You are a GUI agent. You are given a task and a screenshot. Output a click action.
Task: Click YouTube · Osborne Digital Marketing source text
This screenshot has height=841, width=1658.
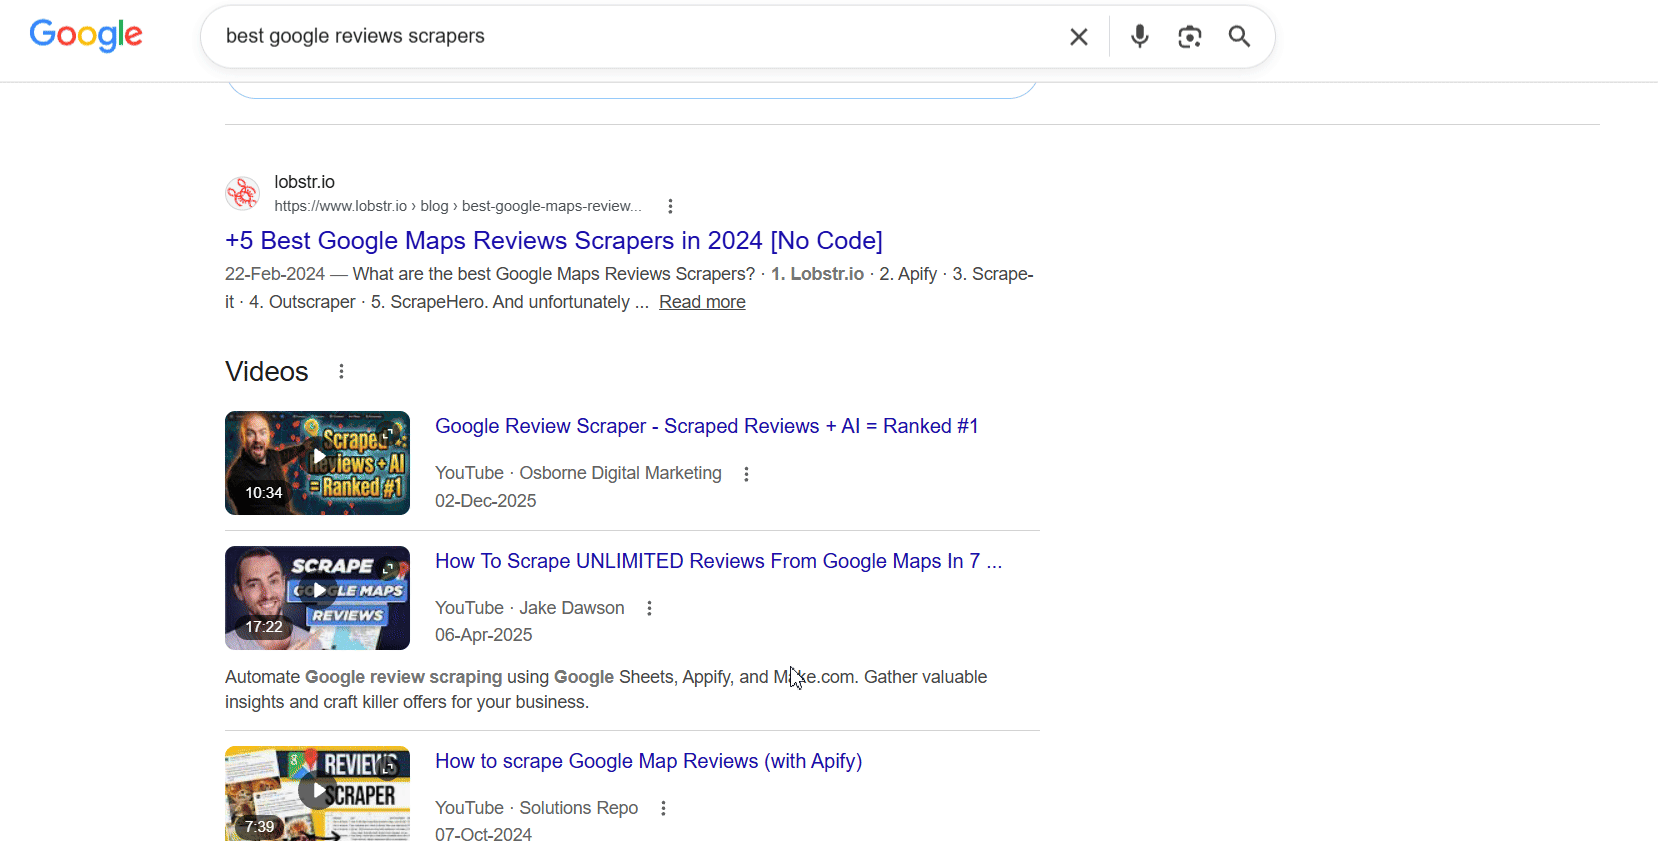[x=578, y=473]
